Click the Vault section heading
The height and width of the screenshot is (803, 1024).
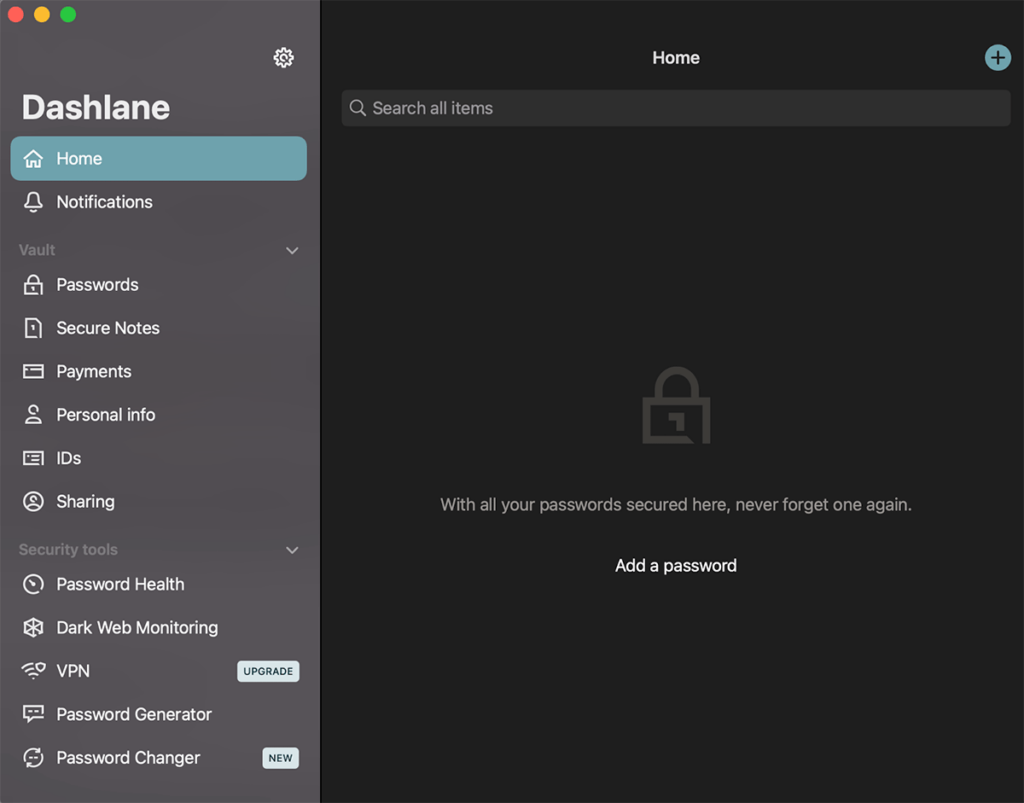[37, 250]
